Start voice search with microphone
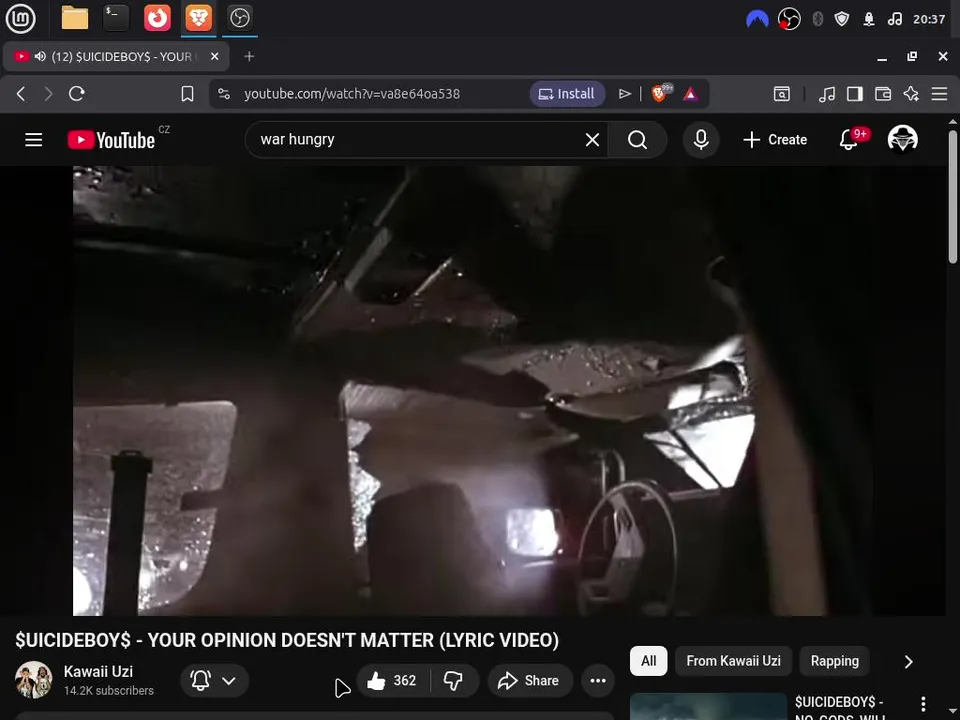 [701, 140]
